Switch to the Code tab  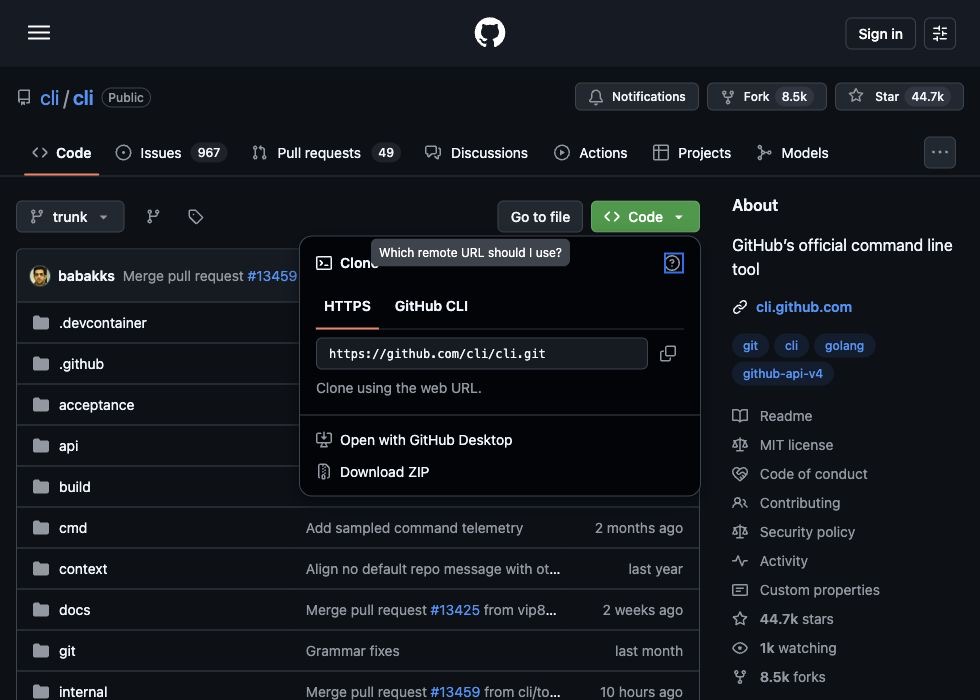coord(61,153)
